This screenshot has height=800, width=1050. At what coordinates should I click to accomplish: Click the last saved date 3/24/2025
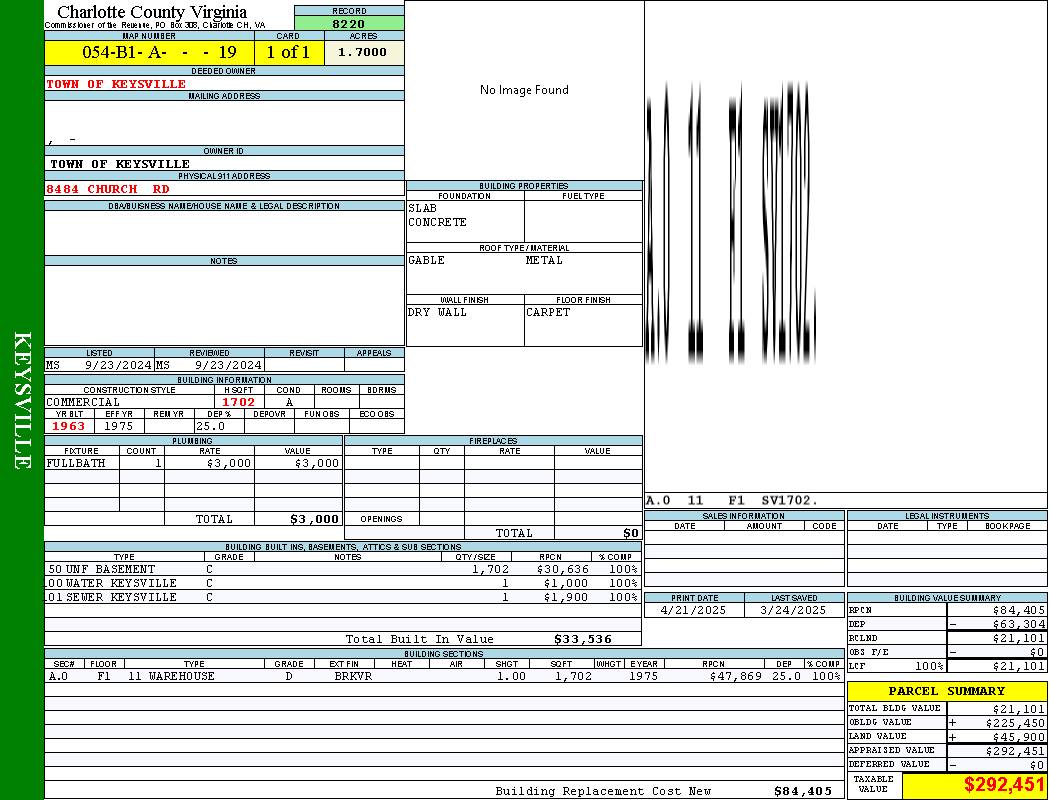click(793, 610)
